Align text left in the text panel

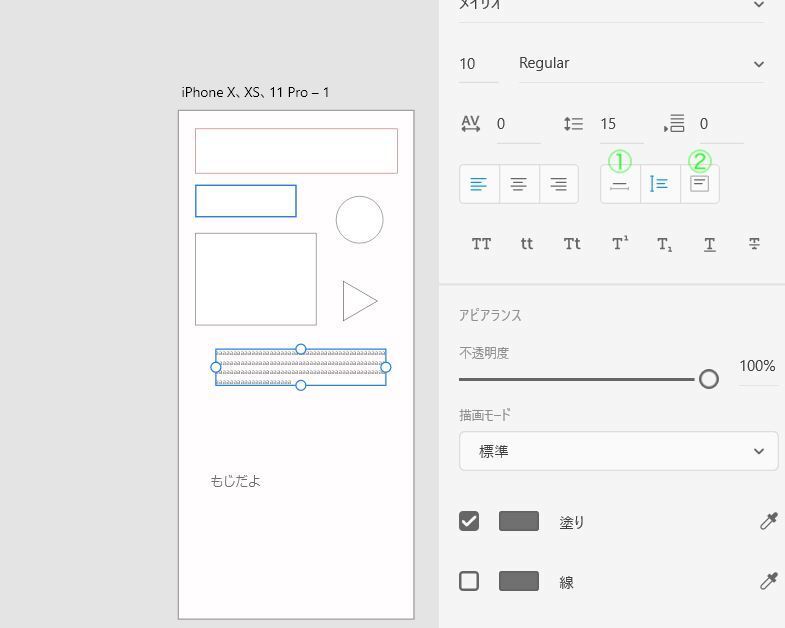(x=479, y=184)
